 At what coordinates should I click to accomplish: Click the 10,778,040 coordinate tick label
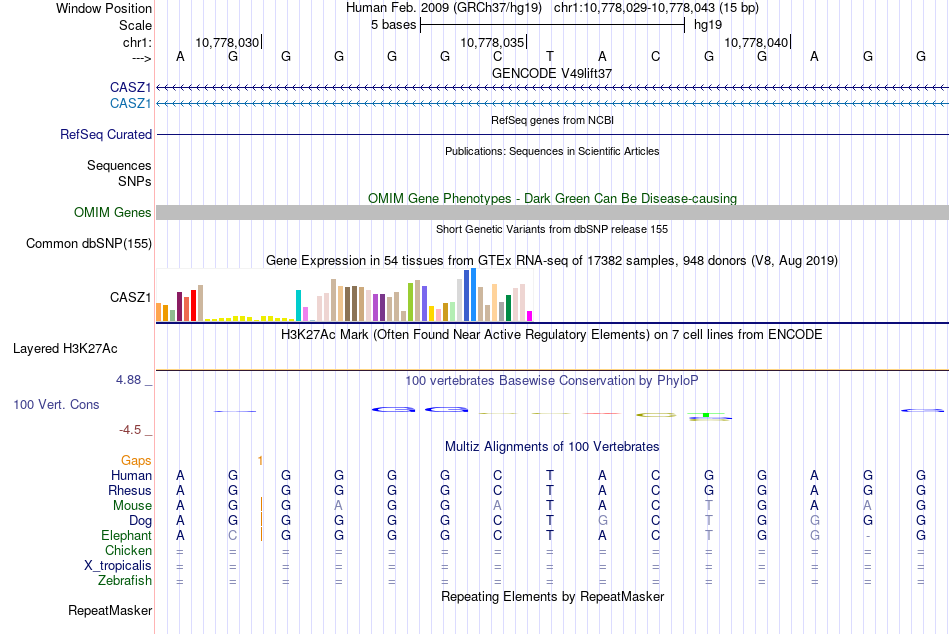[x=756, y=42]
